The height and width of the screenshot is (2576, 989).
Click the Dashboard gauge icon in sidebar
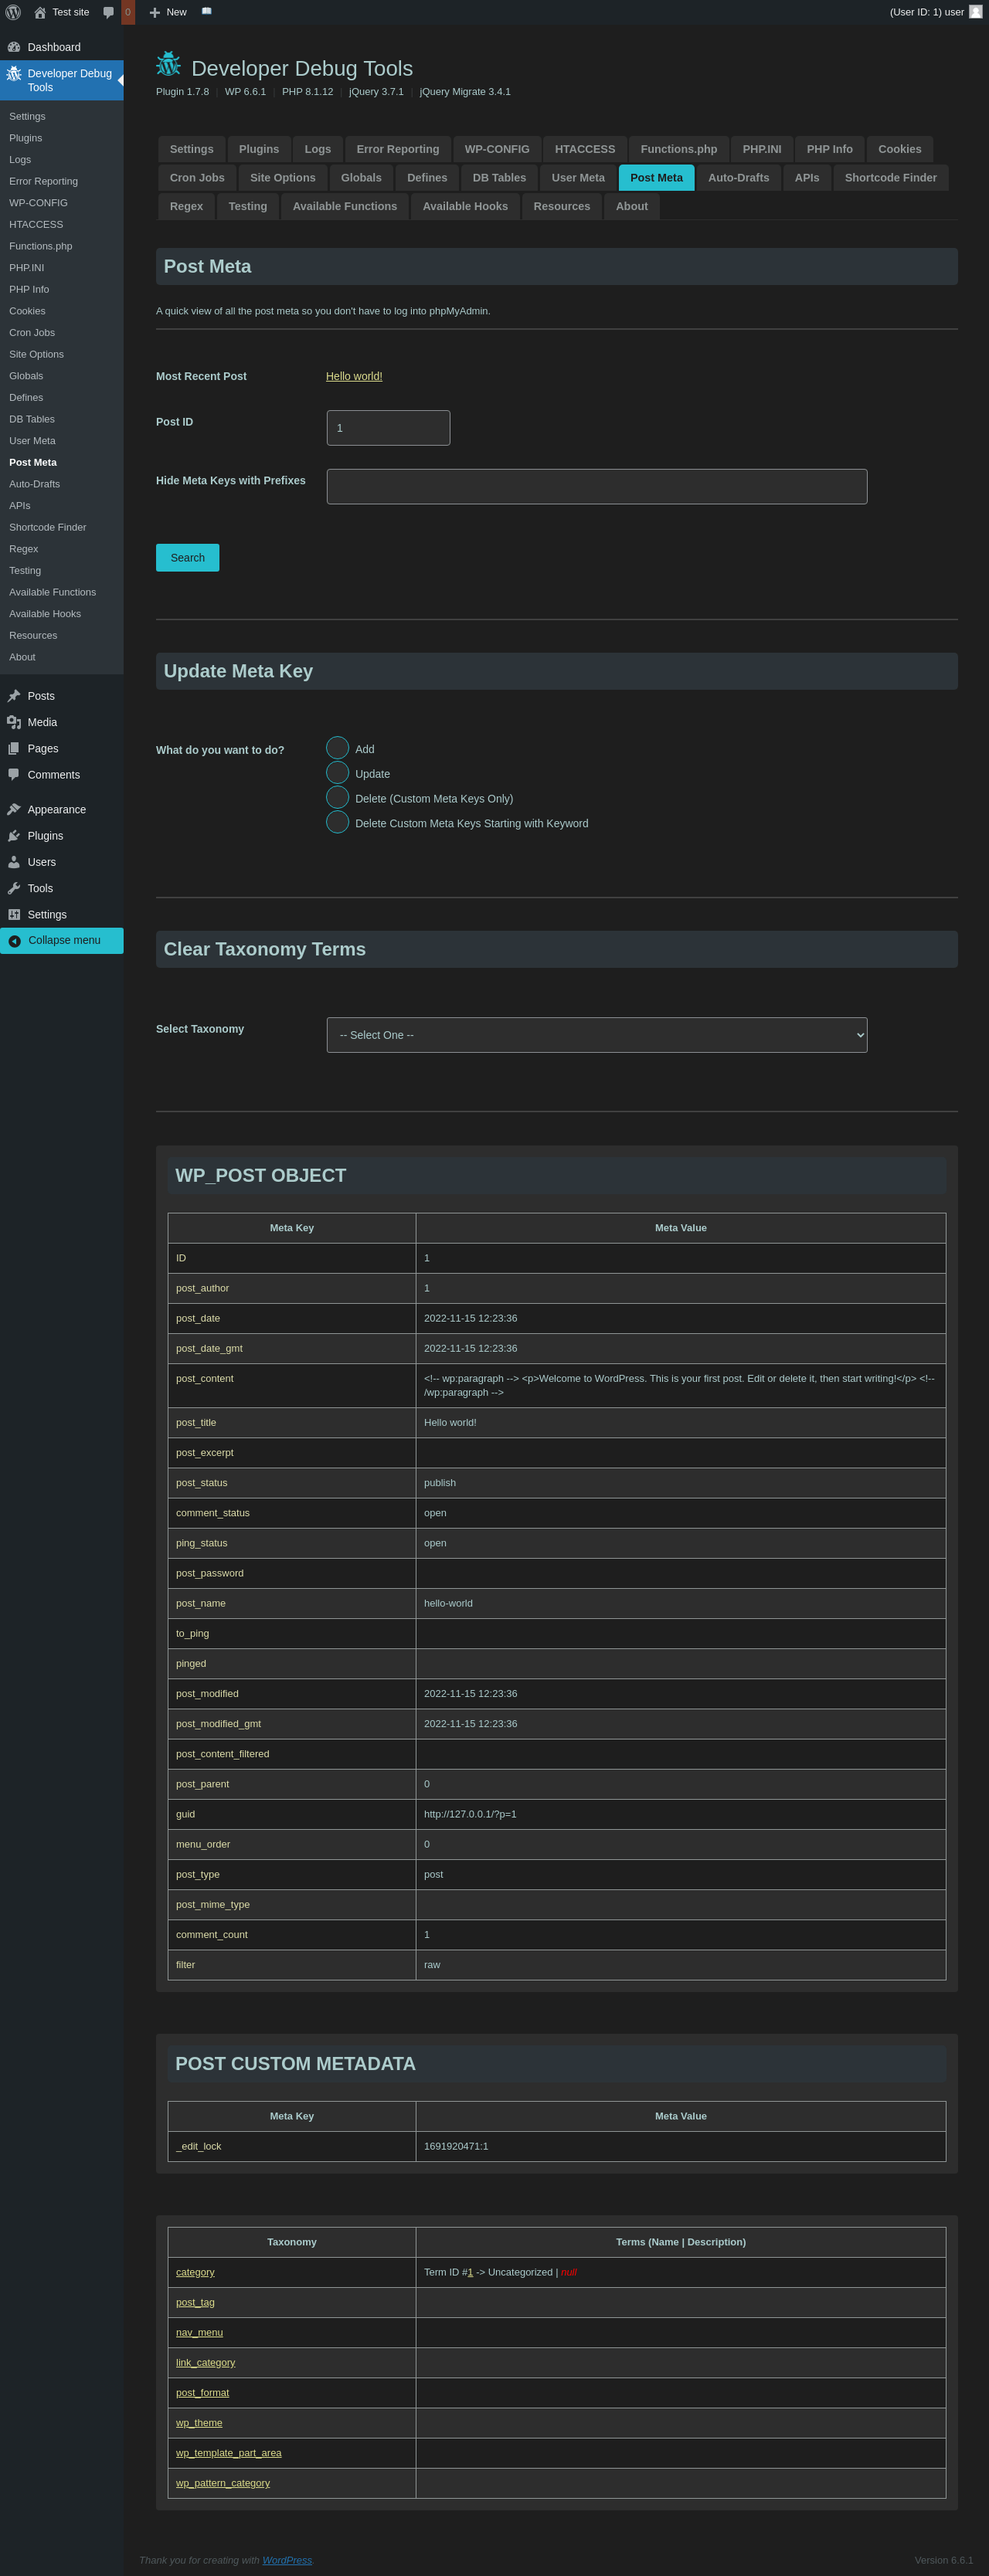[14, 47]
